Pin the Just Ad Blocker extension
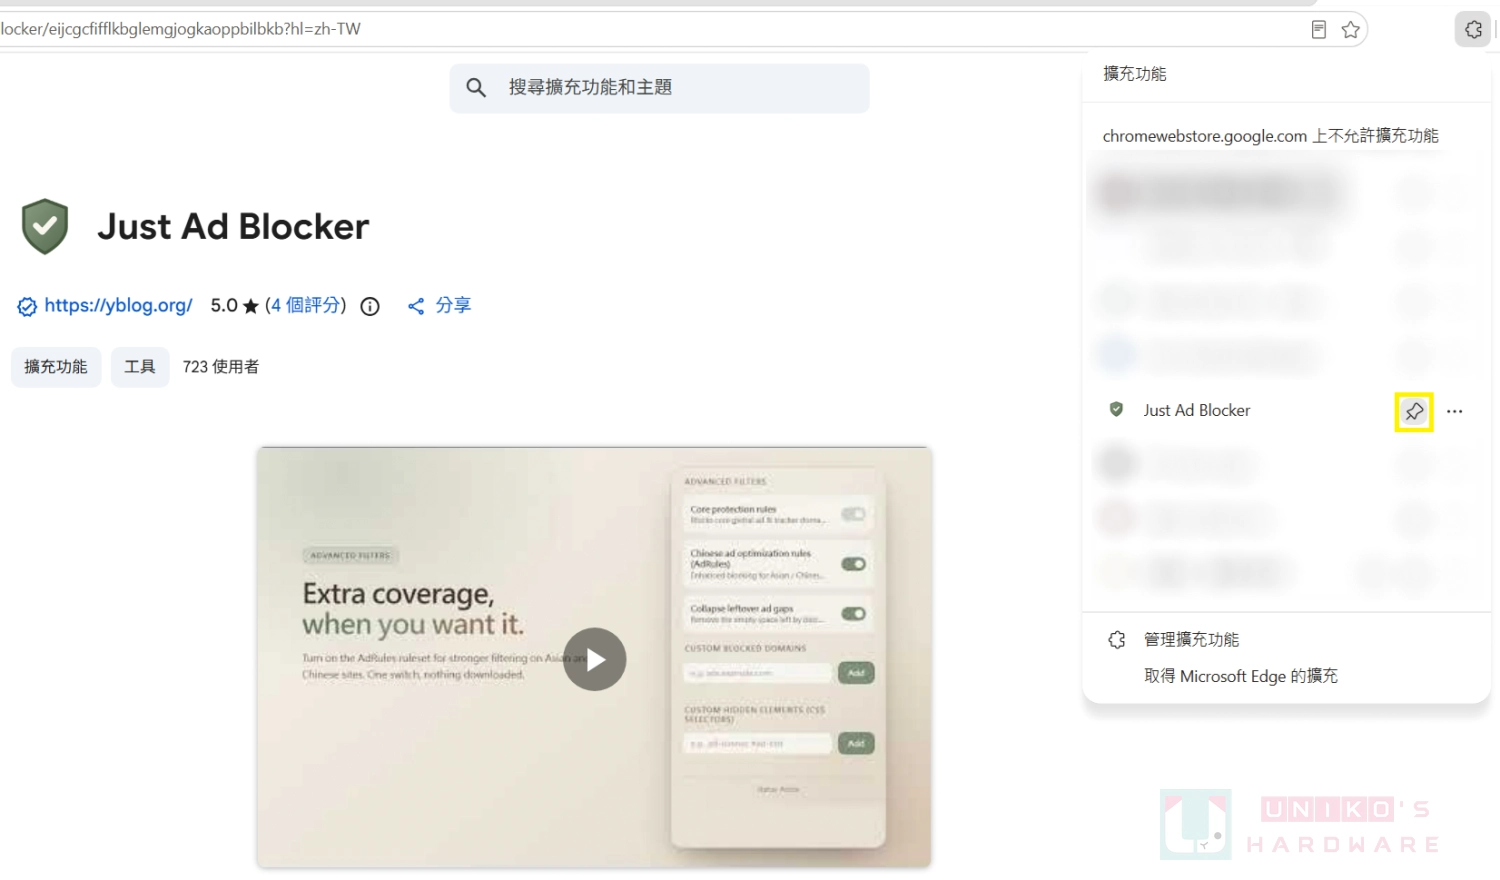Screen dimensions: 1500x880 click(x=1414, y=411)
